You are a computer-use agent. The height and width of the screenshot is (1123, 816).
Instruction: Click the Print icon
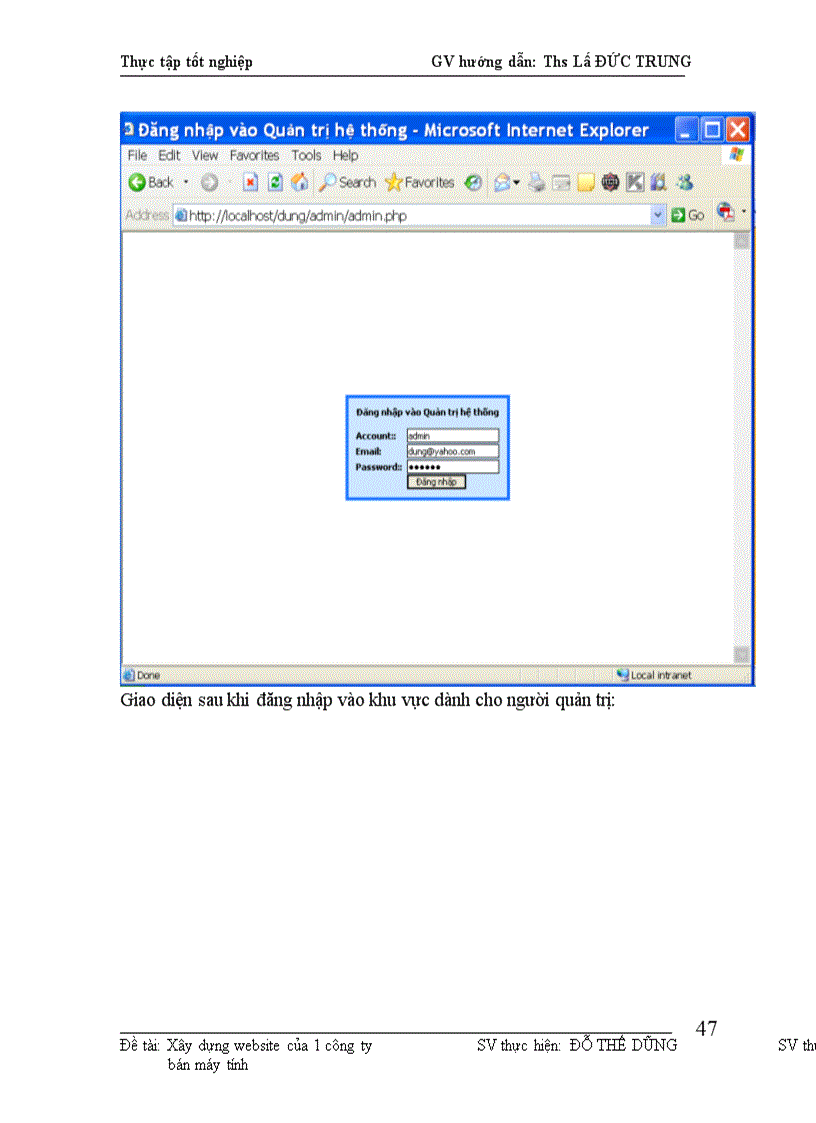(x=536, y=182)
